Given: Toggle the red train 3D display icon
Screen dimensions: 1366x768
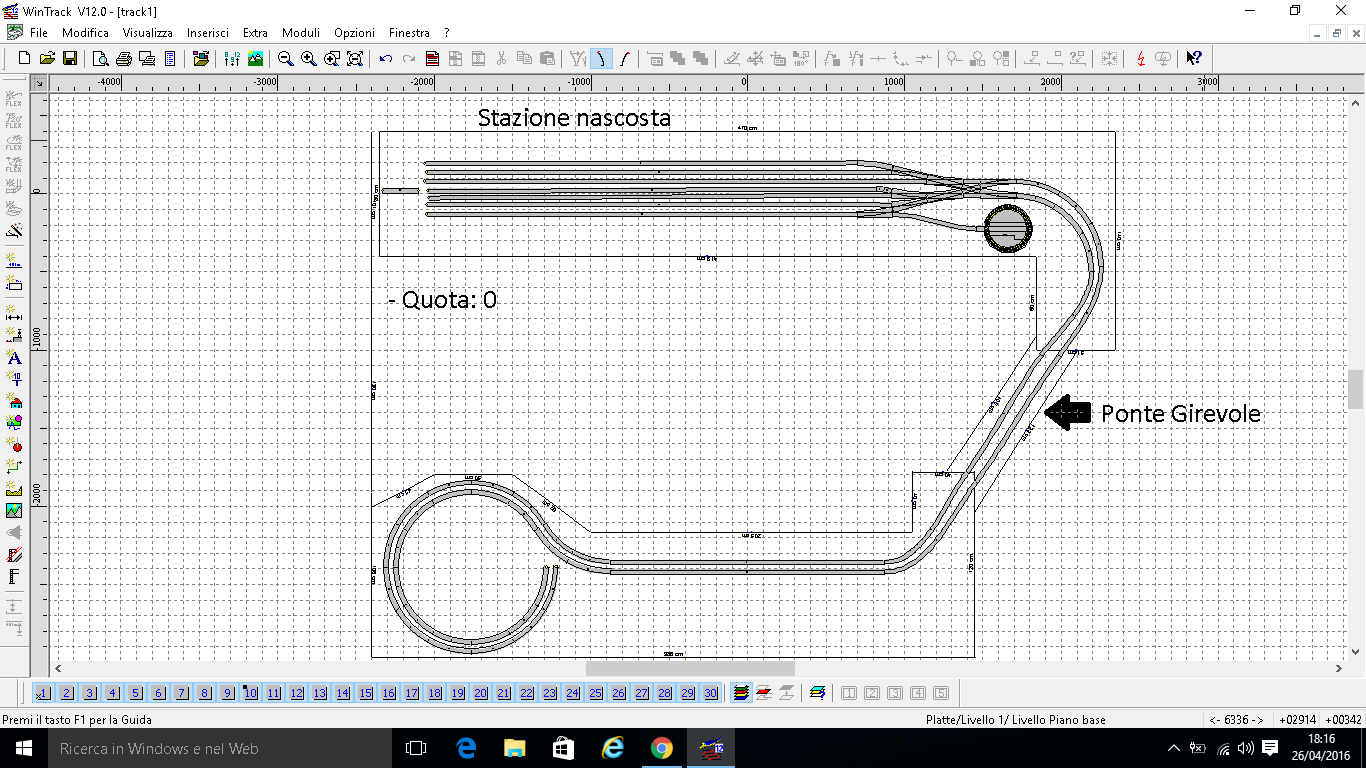Looking at the screenshot, I should tap(762, 692).
